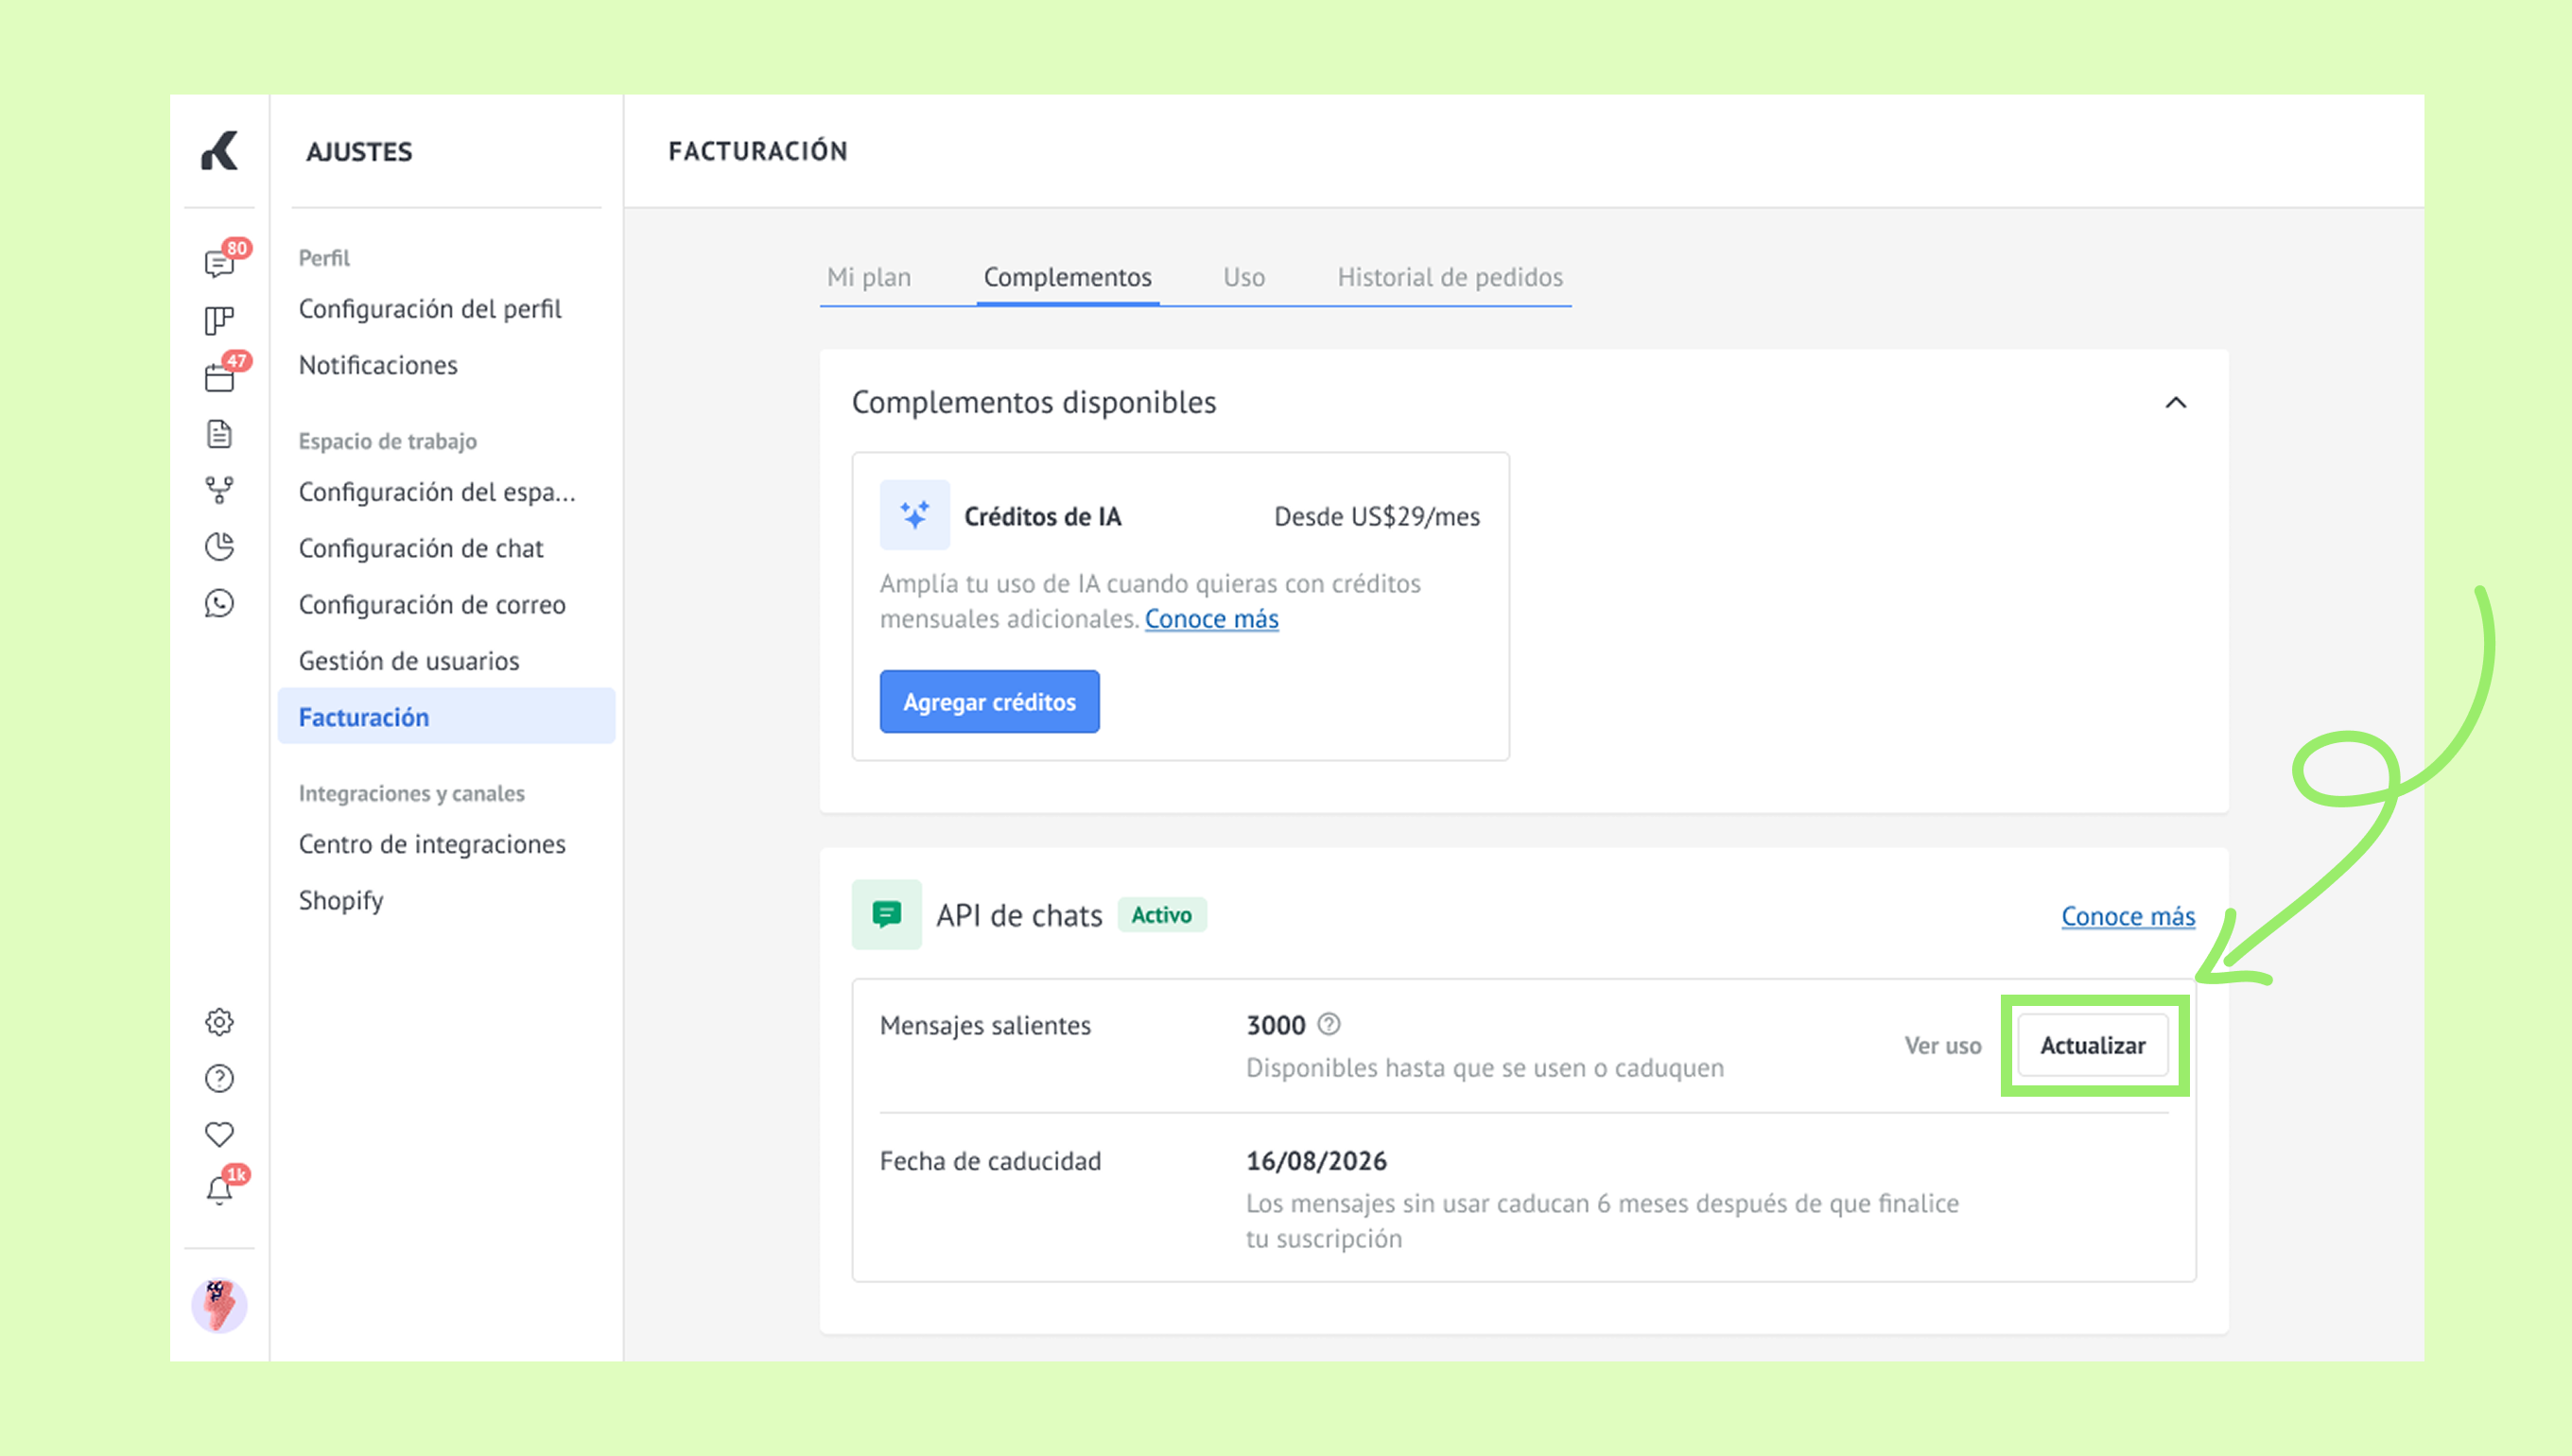Click the Agregar créditos button

pyautogui.click(x=990, y=702)
